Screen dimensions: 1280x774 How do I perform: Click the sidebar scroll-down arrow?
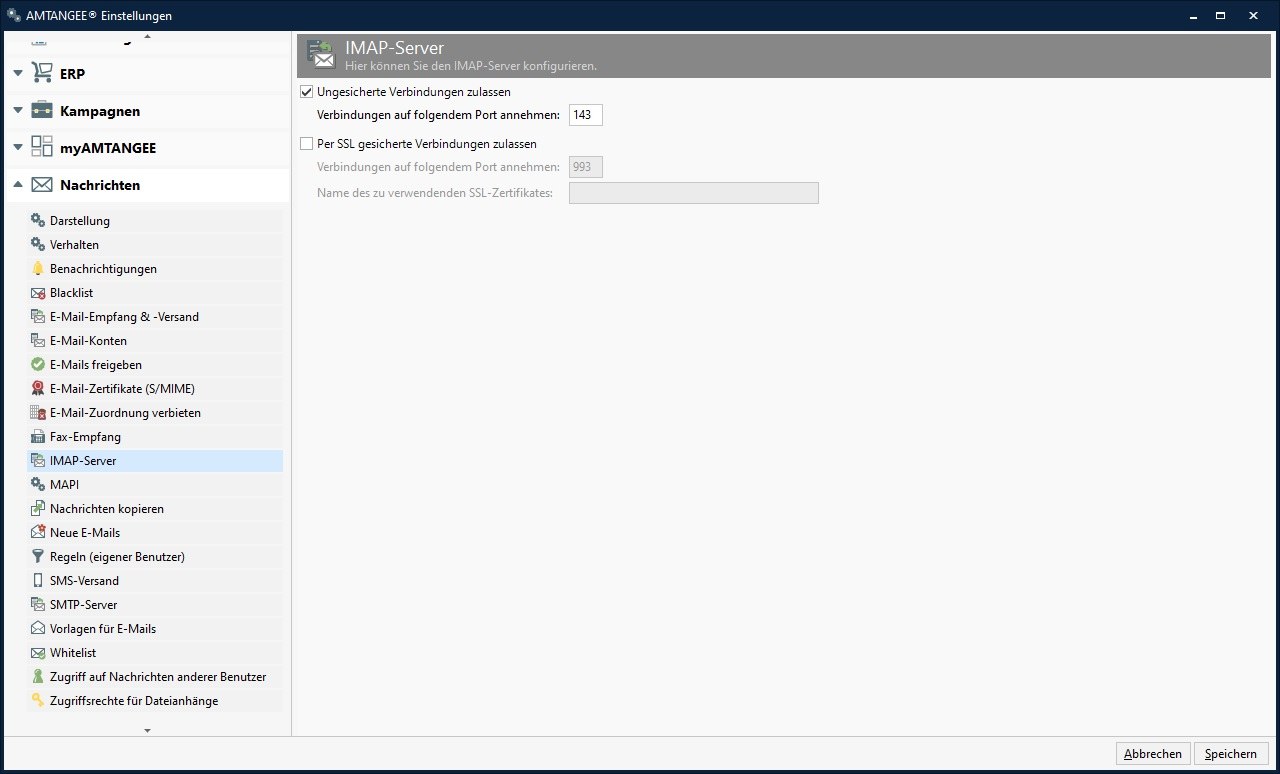pyautogui.click(x=148, y=731)
